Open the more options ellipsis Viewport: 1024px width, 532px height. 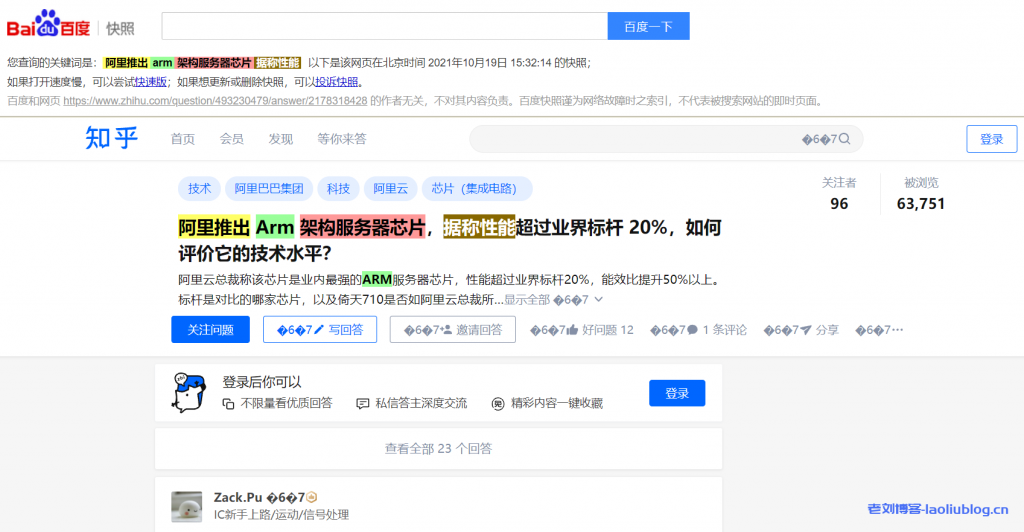click(x=897, y=330)
